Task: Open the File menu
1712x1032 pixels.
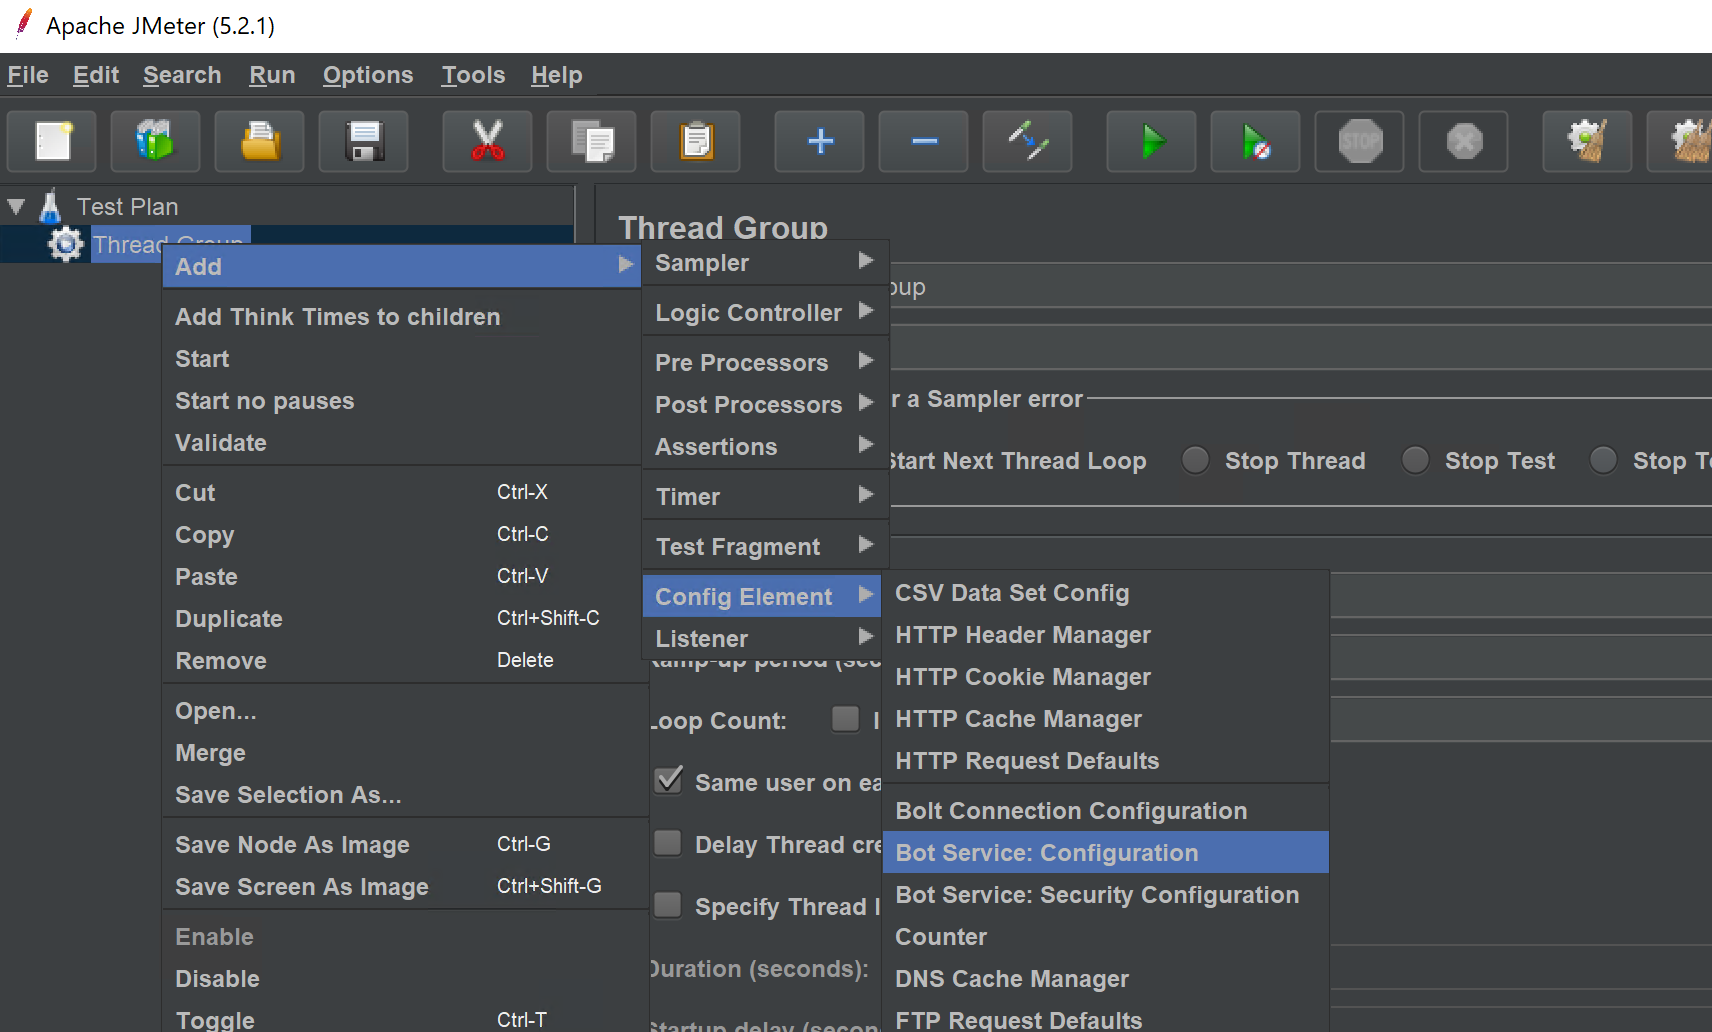Action: pyautogui.click(x=28, y=75)
